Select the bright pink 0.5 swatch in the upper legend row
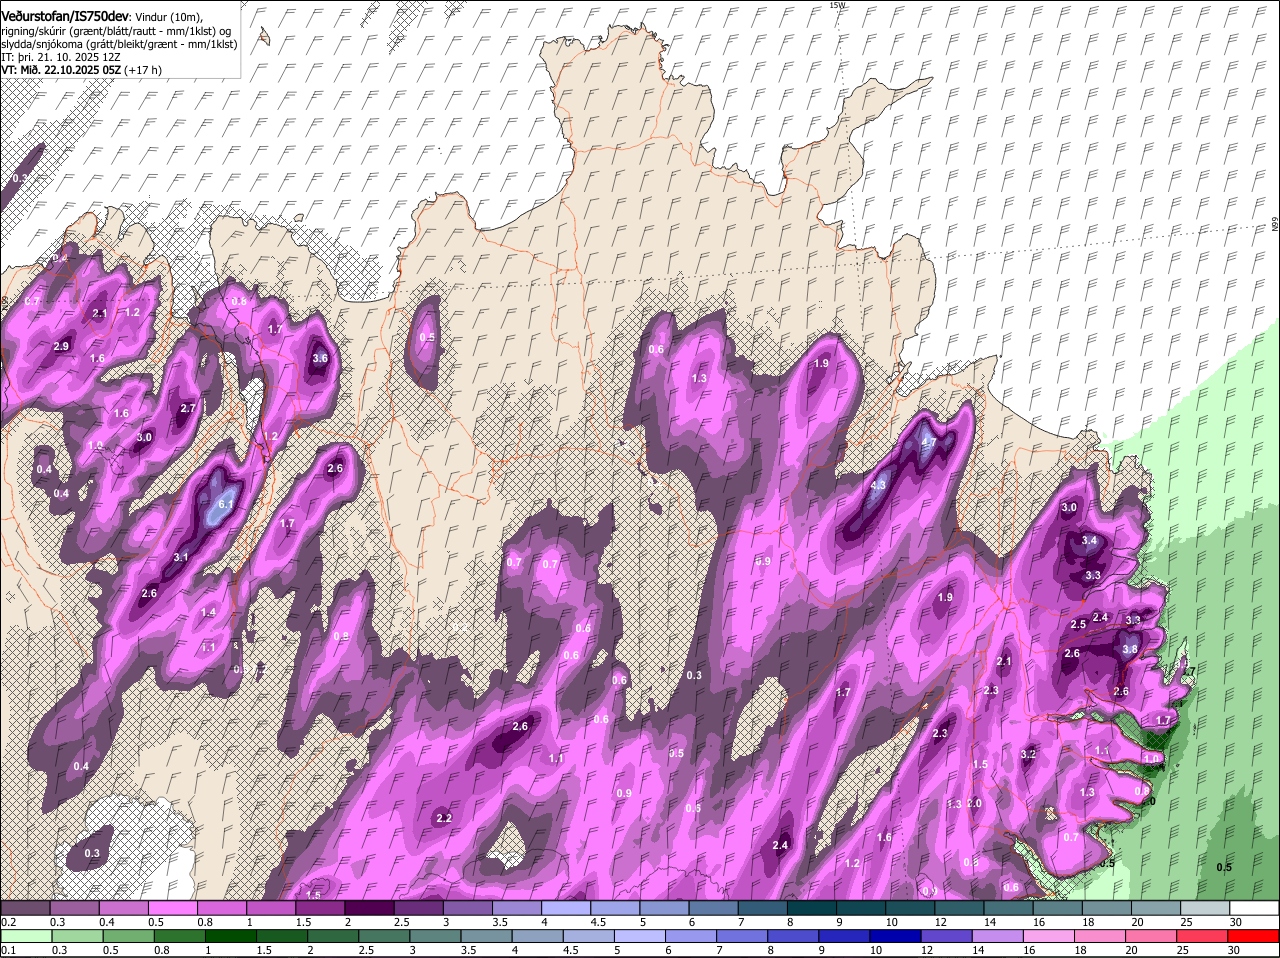The height and width of the screenshot is (958, 1280). [x=172, y=908]
